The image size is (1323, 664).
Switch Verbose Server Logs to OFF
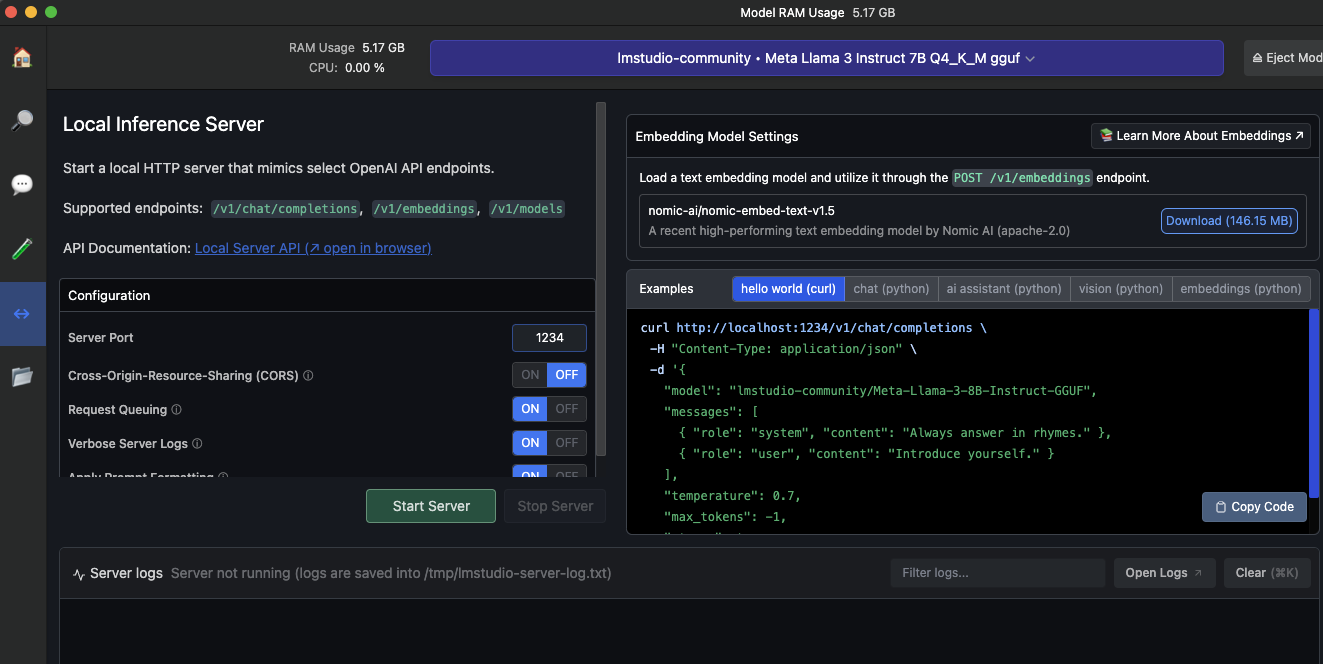click(567, 443)
